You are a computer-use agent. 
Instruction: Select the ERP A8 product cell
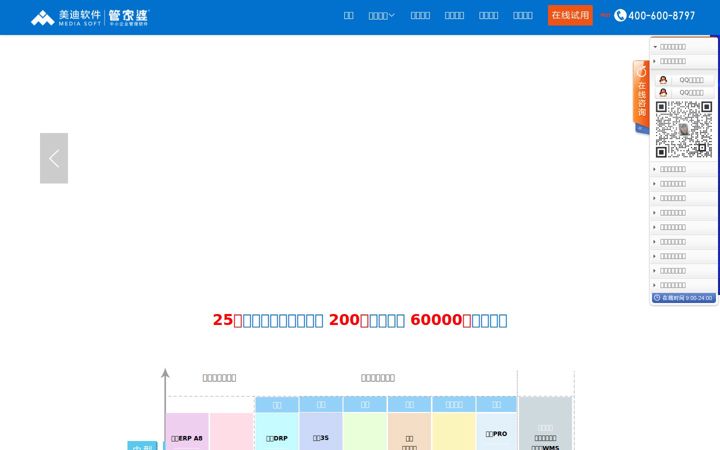(x=187, y=432)
